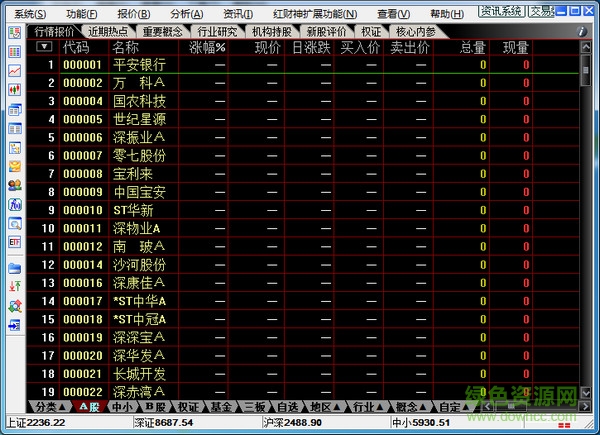
Task: Select the 中小 bottom tab
Action: pyautogui.click(x=122, y=407)
